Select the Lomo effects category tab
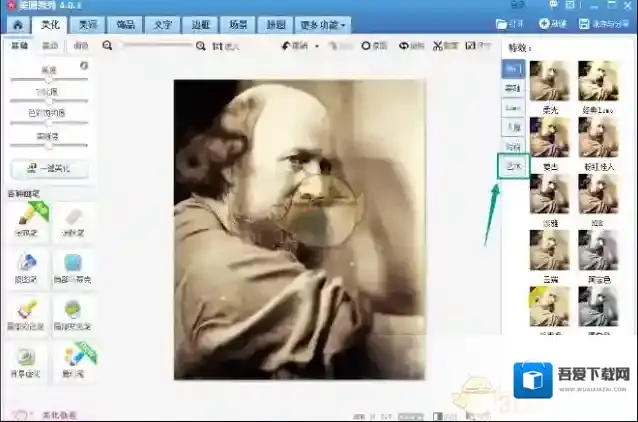 tap(513, 108)
